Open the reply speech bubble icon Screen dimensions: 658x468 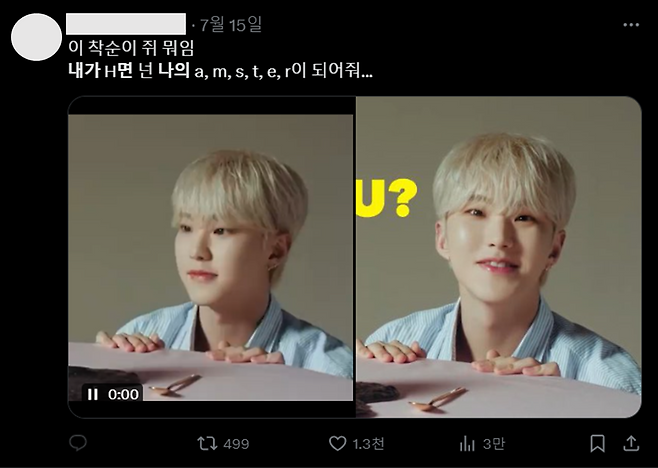click(x=78, y=443)
